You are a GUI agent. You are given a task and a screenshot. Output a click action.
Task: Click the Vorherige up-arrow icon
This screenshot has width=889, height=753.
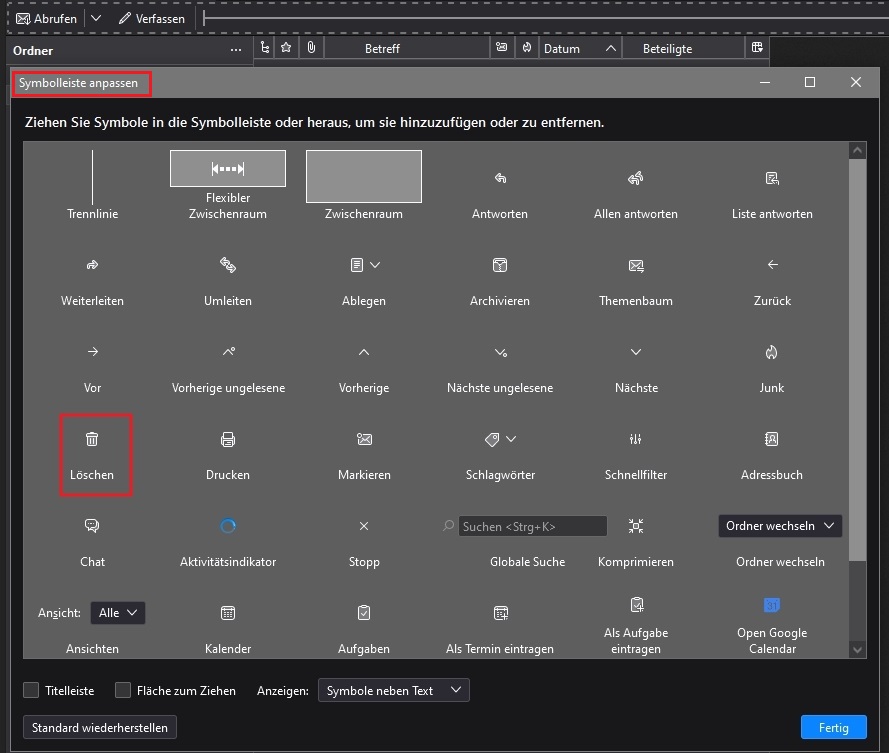pyautogui.click(x=364, y=352)
